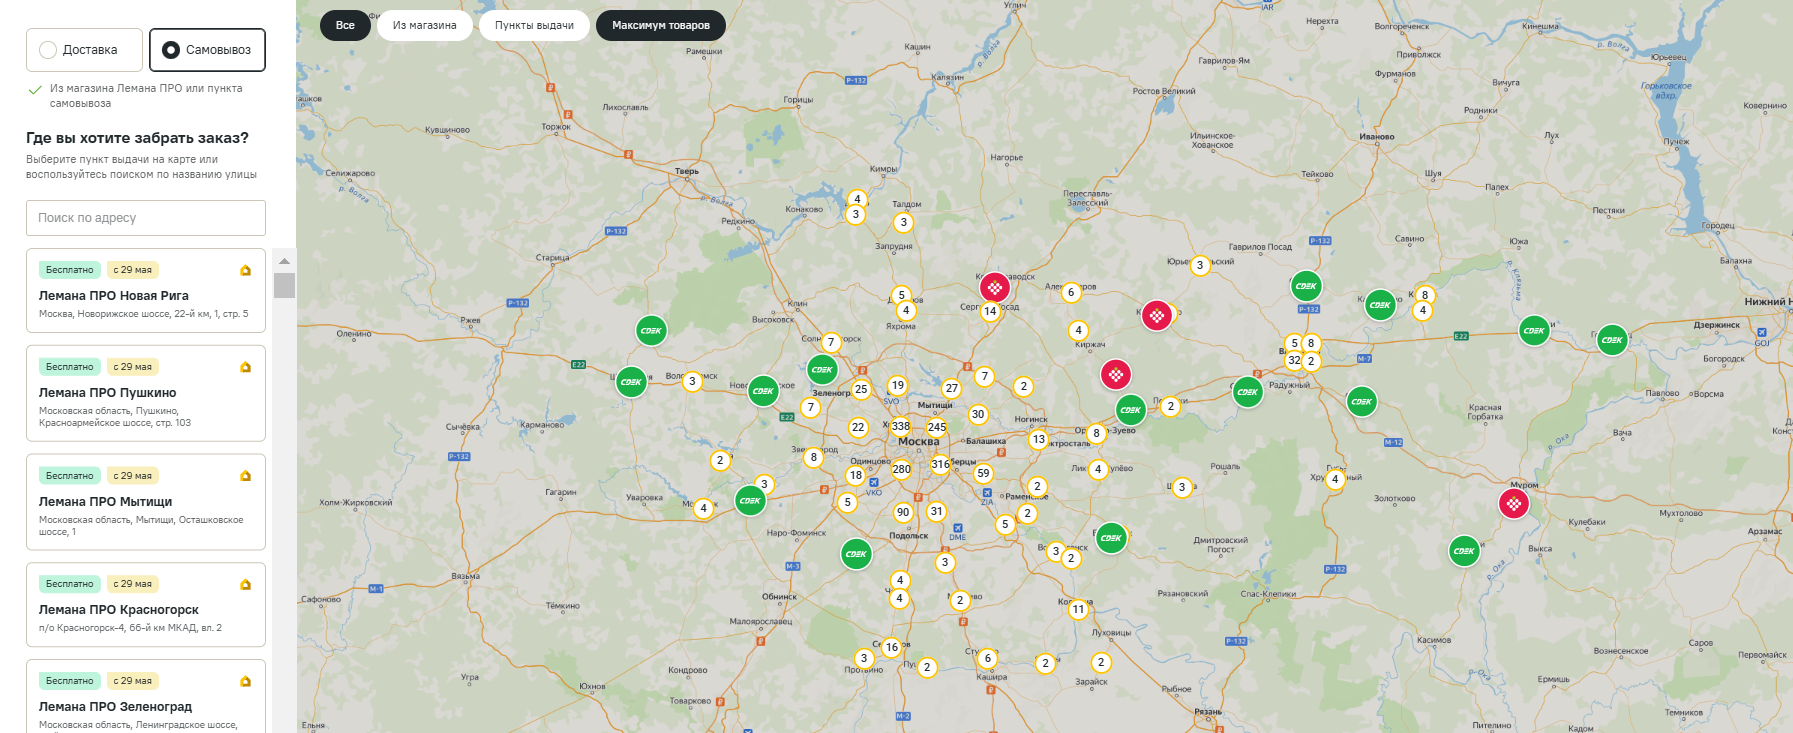This screenshot has height=733, width=1793.
Task: Open the CDEK marker near Гаврилов Посад
Action: tap(1306, 286)
